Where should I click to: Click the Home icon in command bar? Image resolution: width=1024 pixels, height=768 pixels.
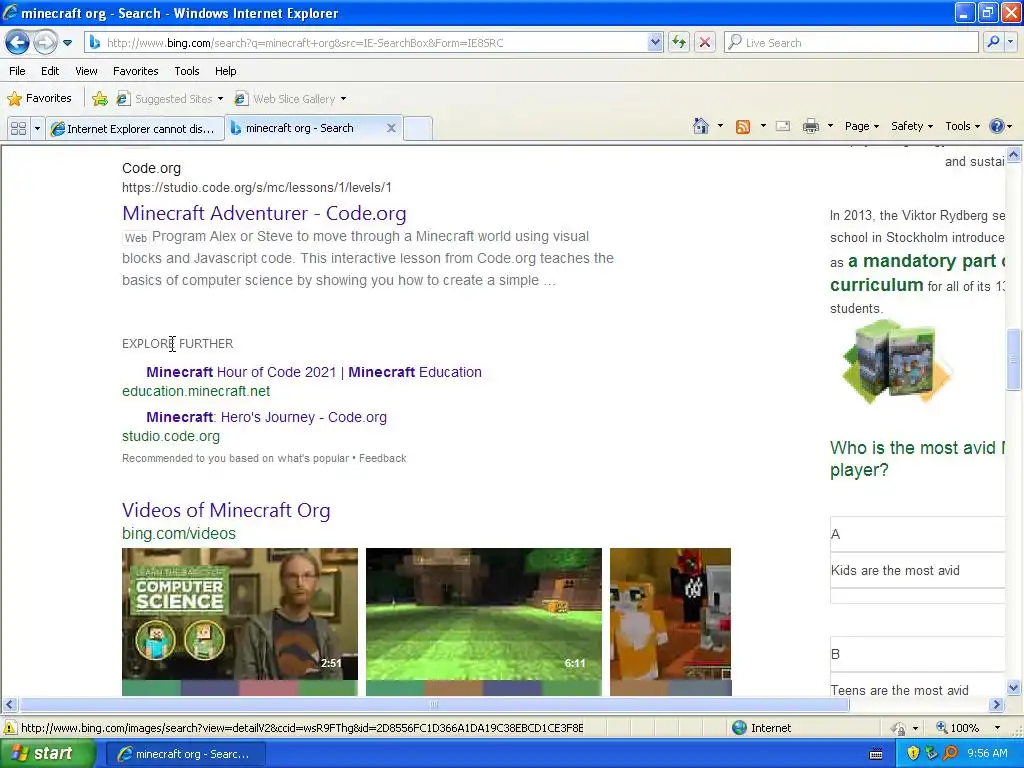(701, 126)
